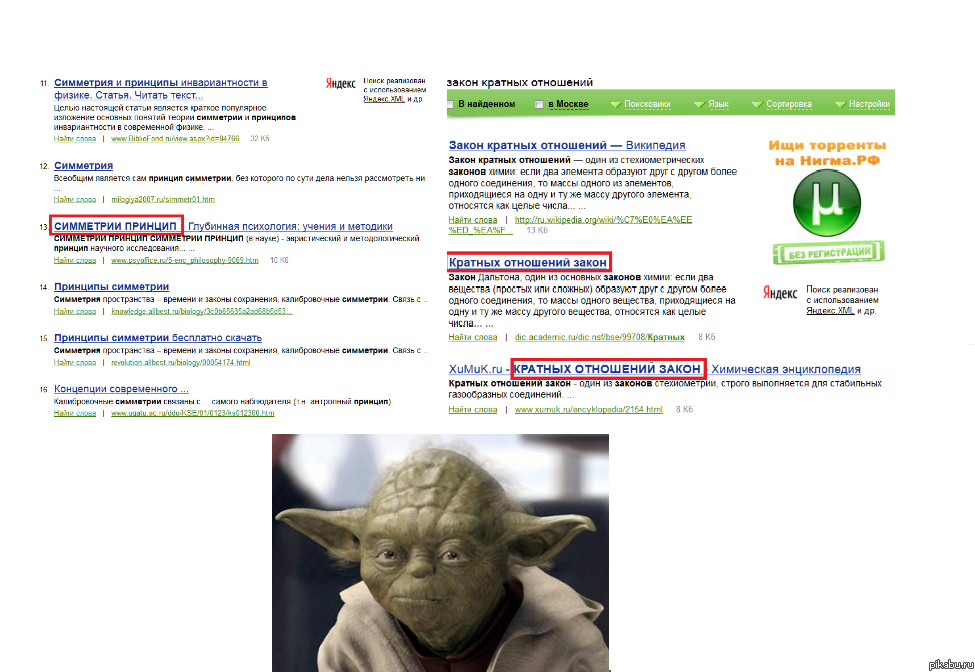975x672 pixels.
Task: Open 'Принципы симметрии' result number 14
Action: point(111,287)
